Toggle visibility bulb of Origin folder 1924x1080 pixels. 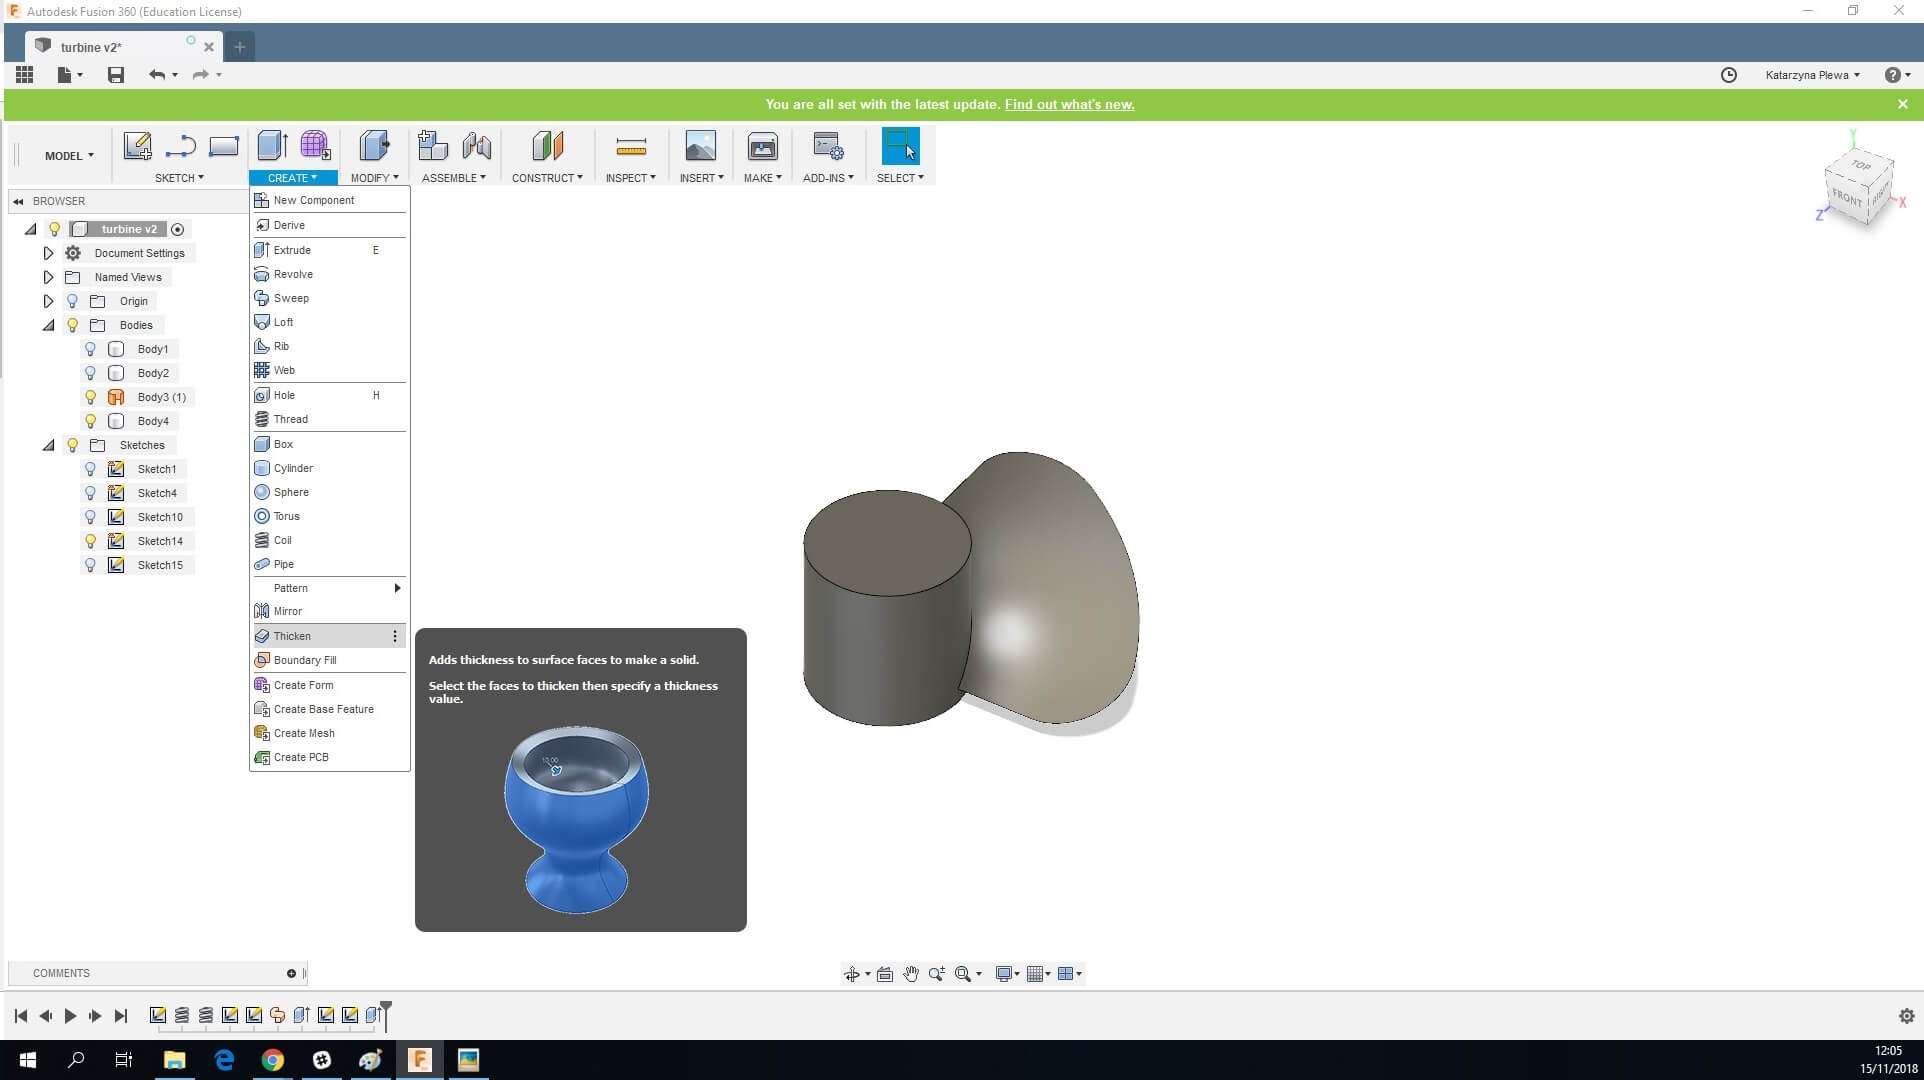click(72, 301)
